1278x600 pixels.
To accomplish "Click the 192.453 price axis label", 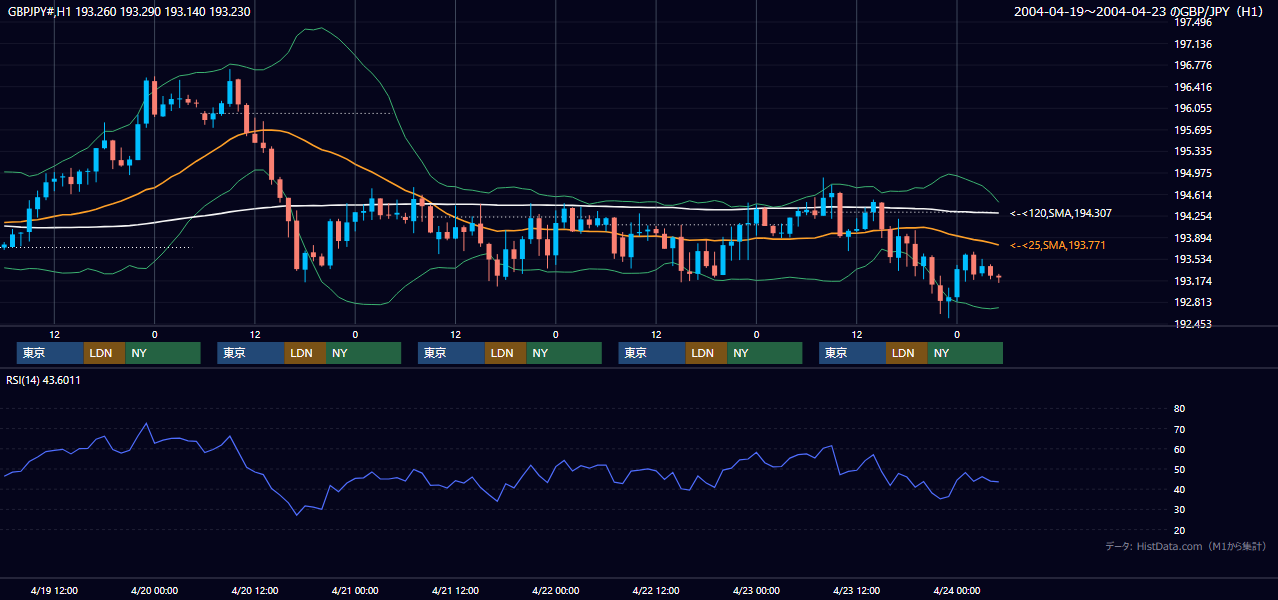I will (x=1192, y=324).
